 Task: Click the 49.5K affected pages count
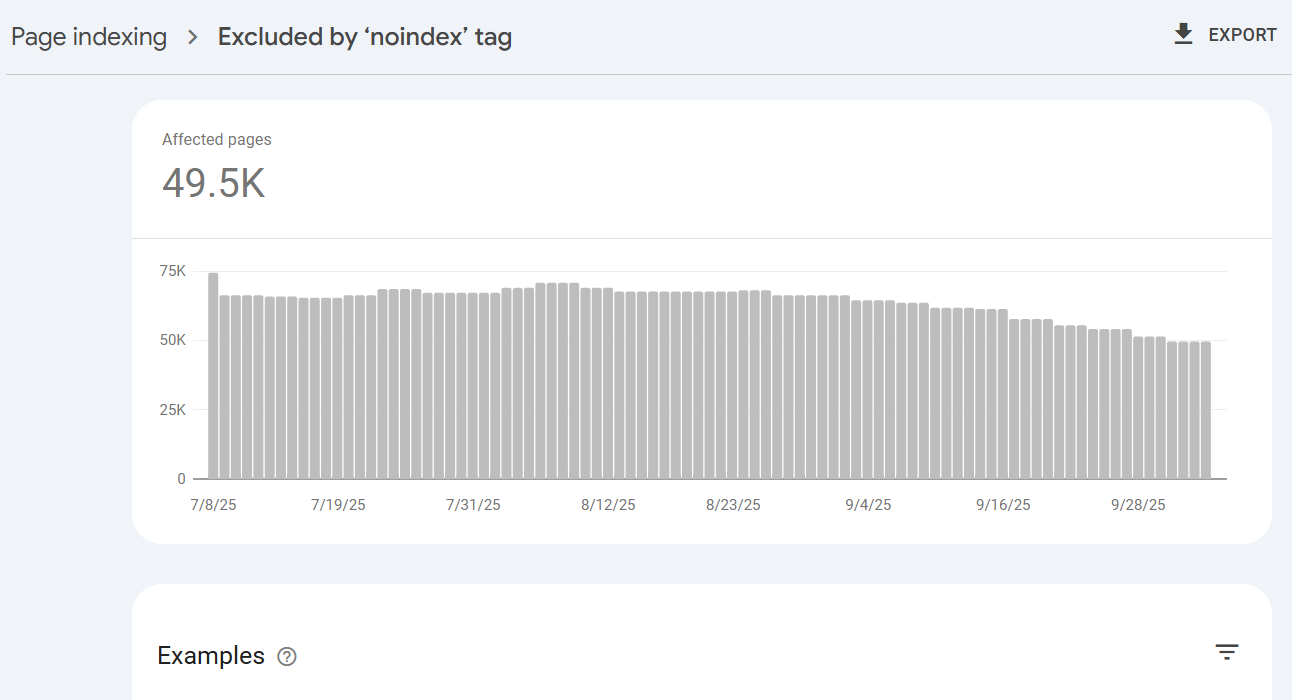pyautogui.click(x=214, y=183)
